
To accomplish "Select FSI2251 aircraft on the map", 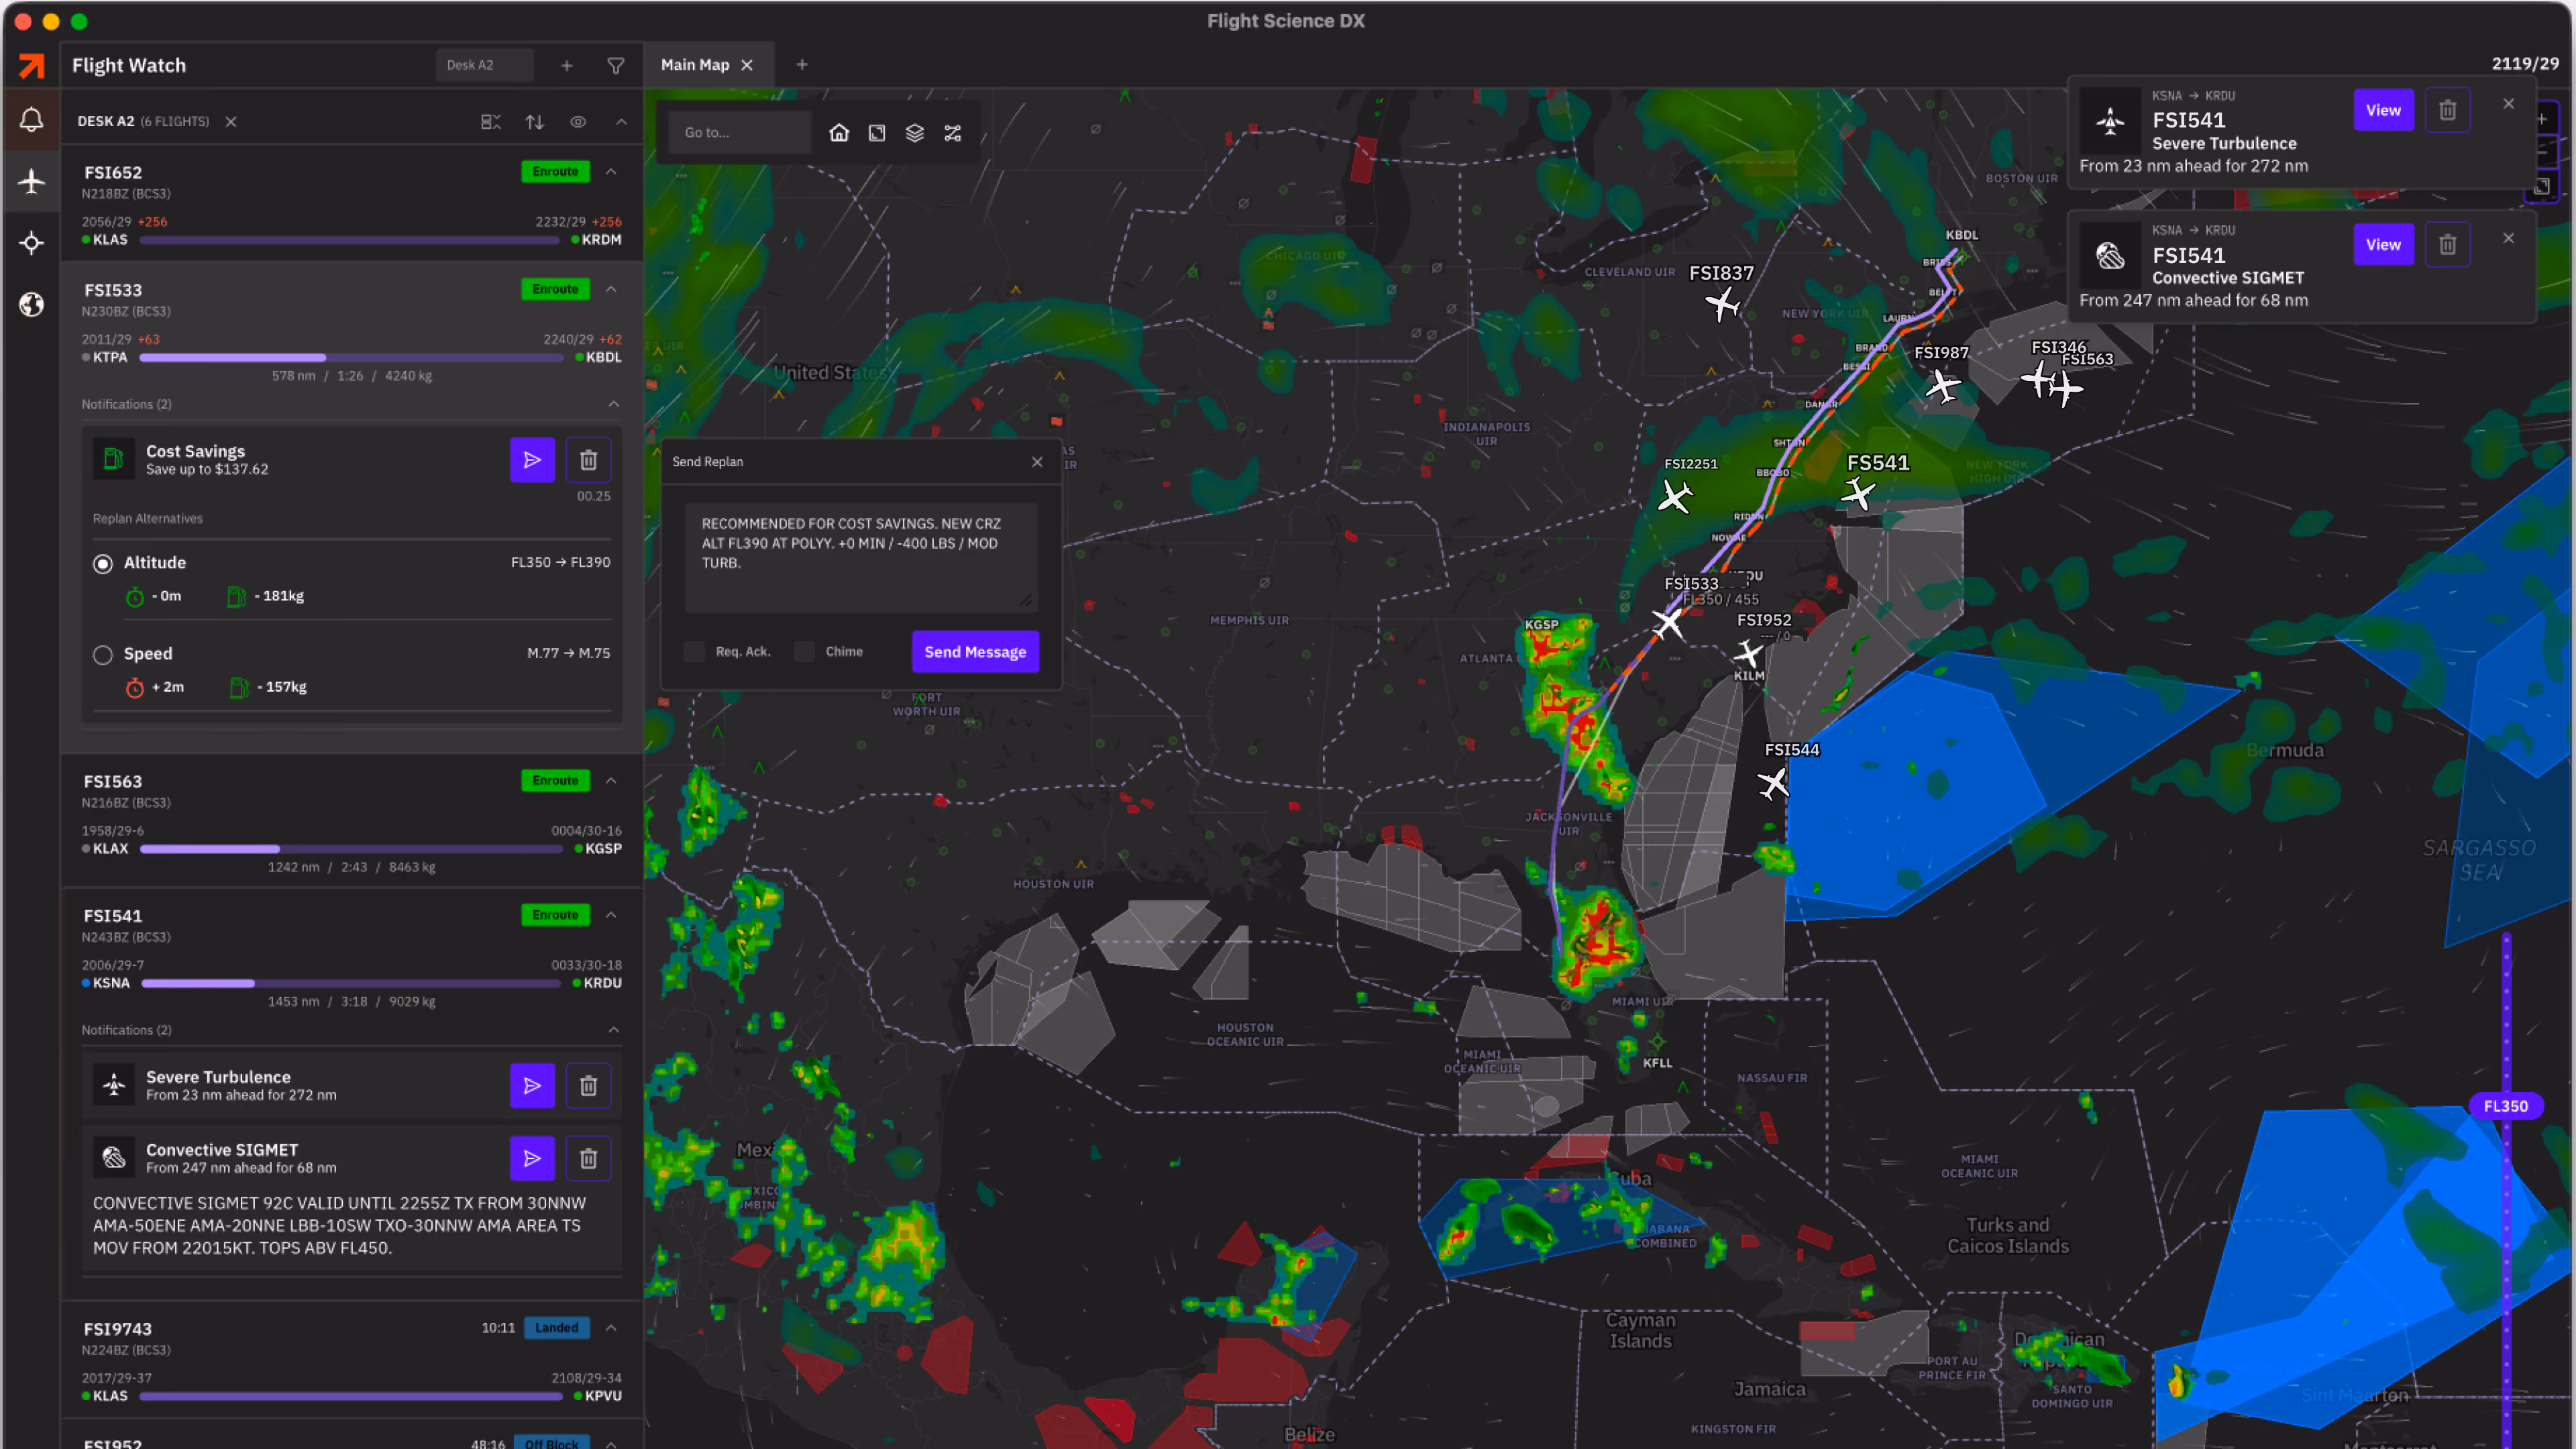I will coord(1674,496).
